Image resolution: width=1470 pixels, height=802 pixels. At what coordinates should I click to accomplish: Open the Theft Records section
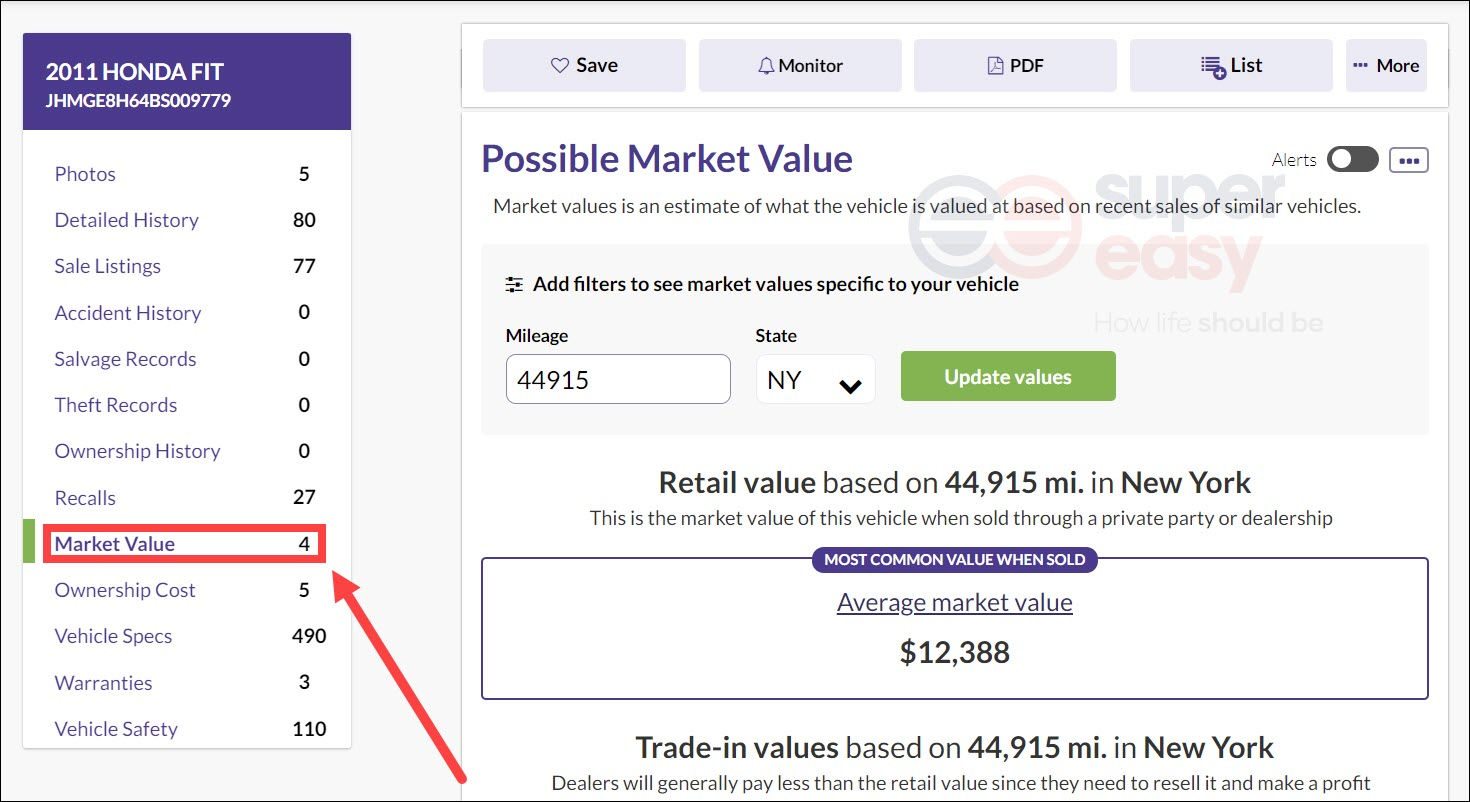tap(116, 405)
